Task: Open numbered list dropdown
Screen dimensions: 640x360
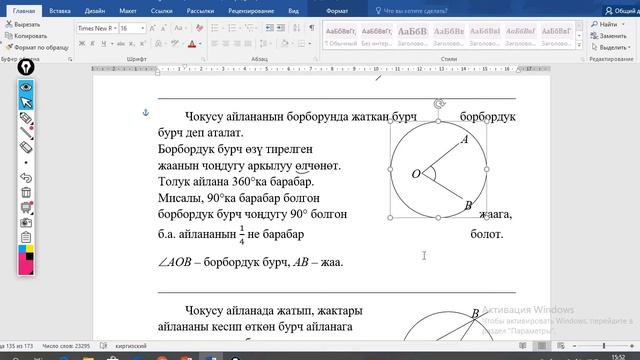Action: point(240,28)
